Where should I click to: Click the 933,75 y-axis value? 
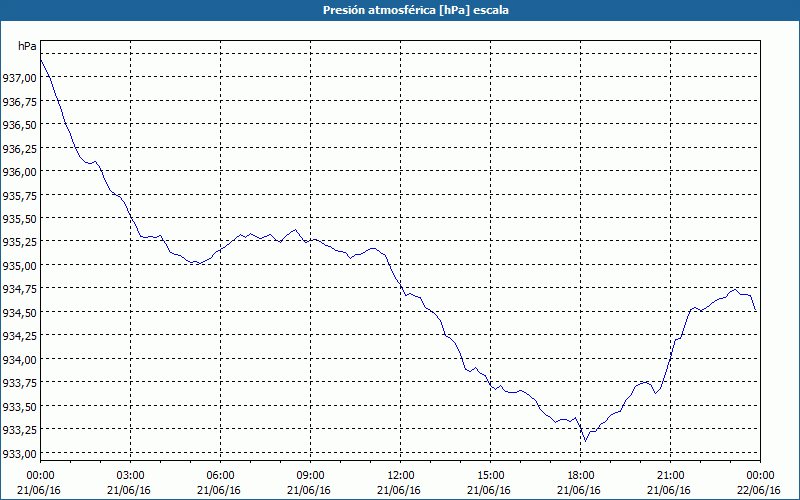(19, 383)
